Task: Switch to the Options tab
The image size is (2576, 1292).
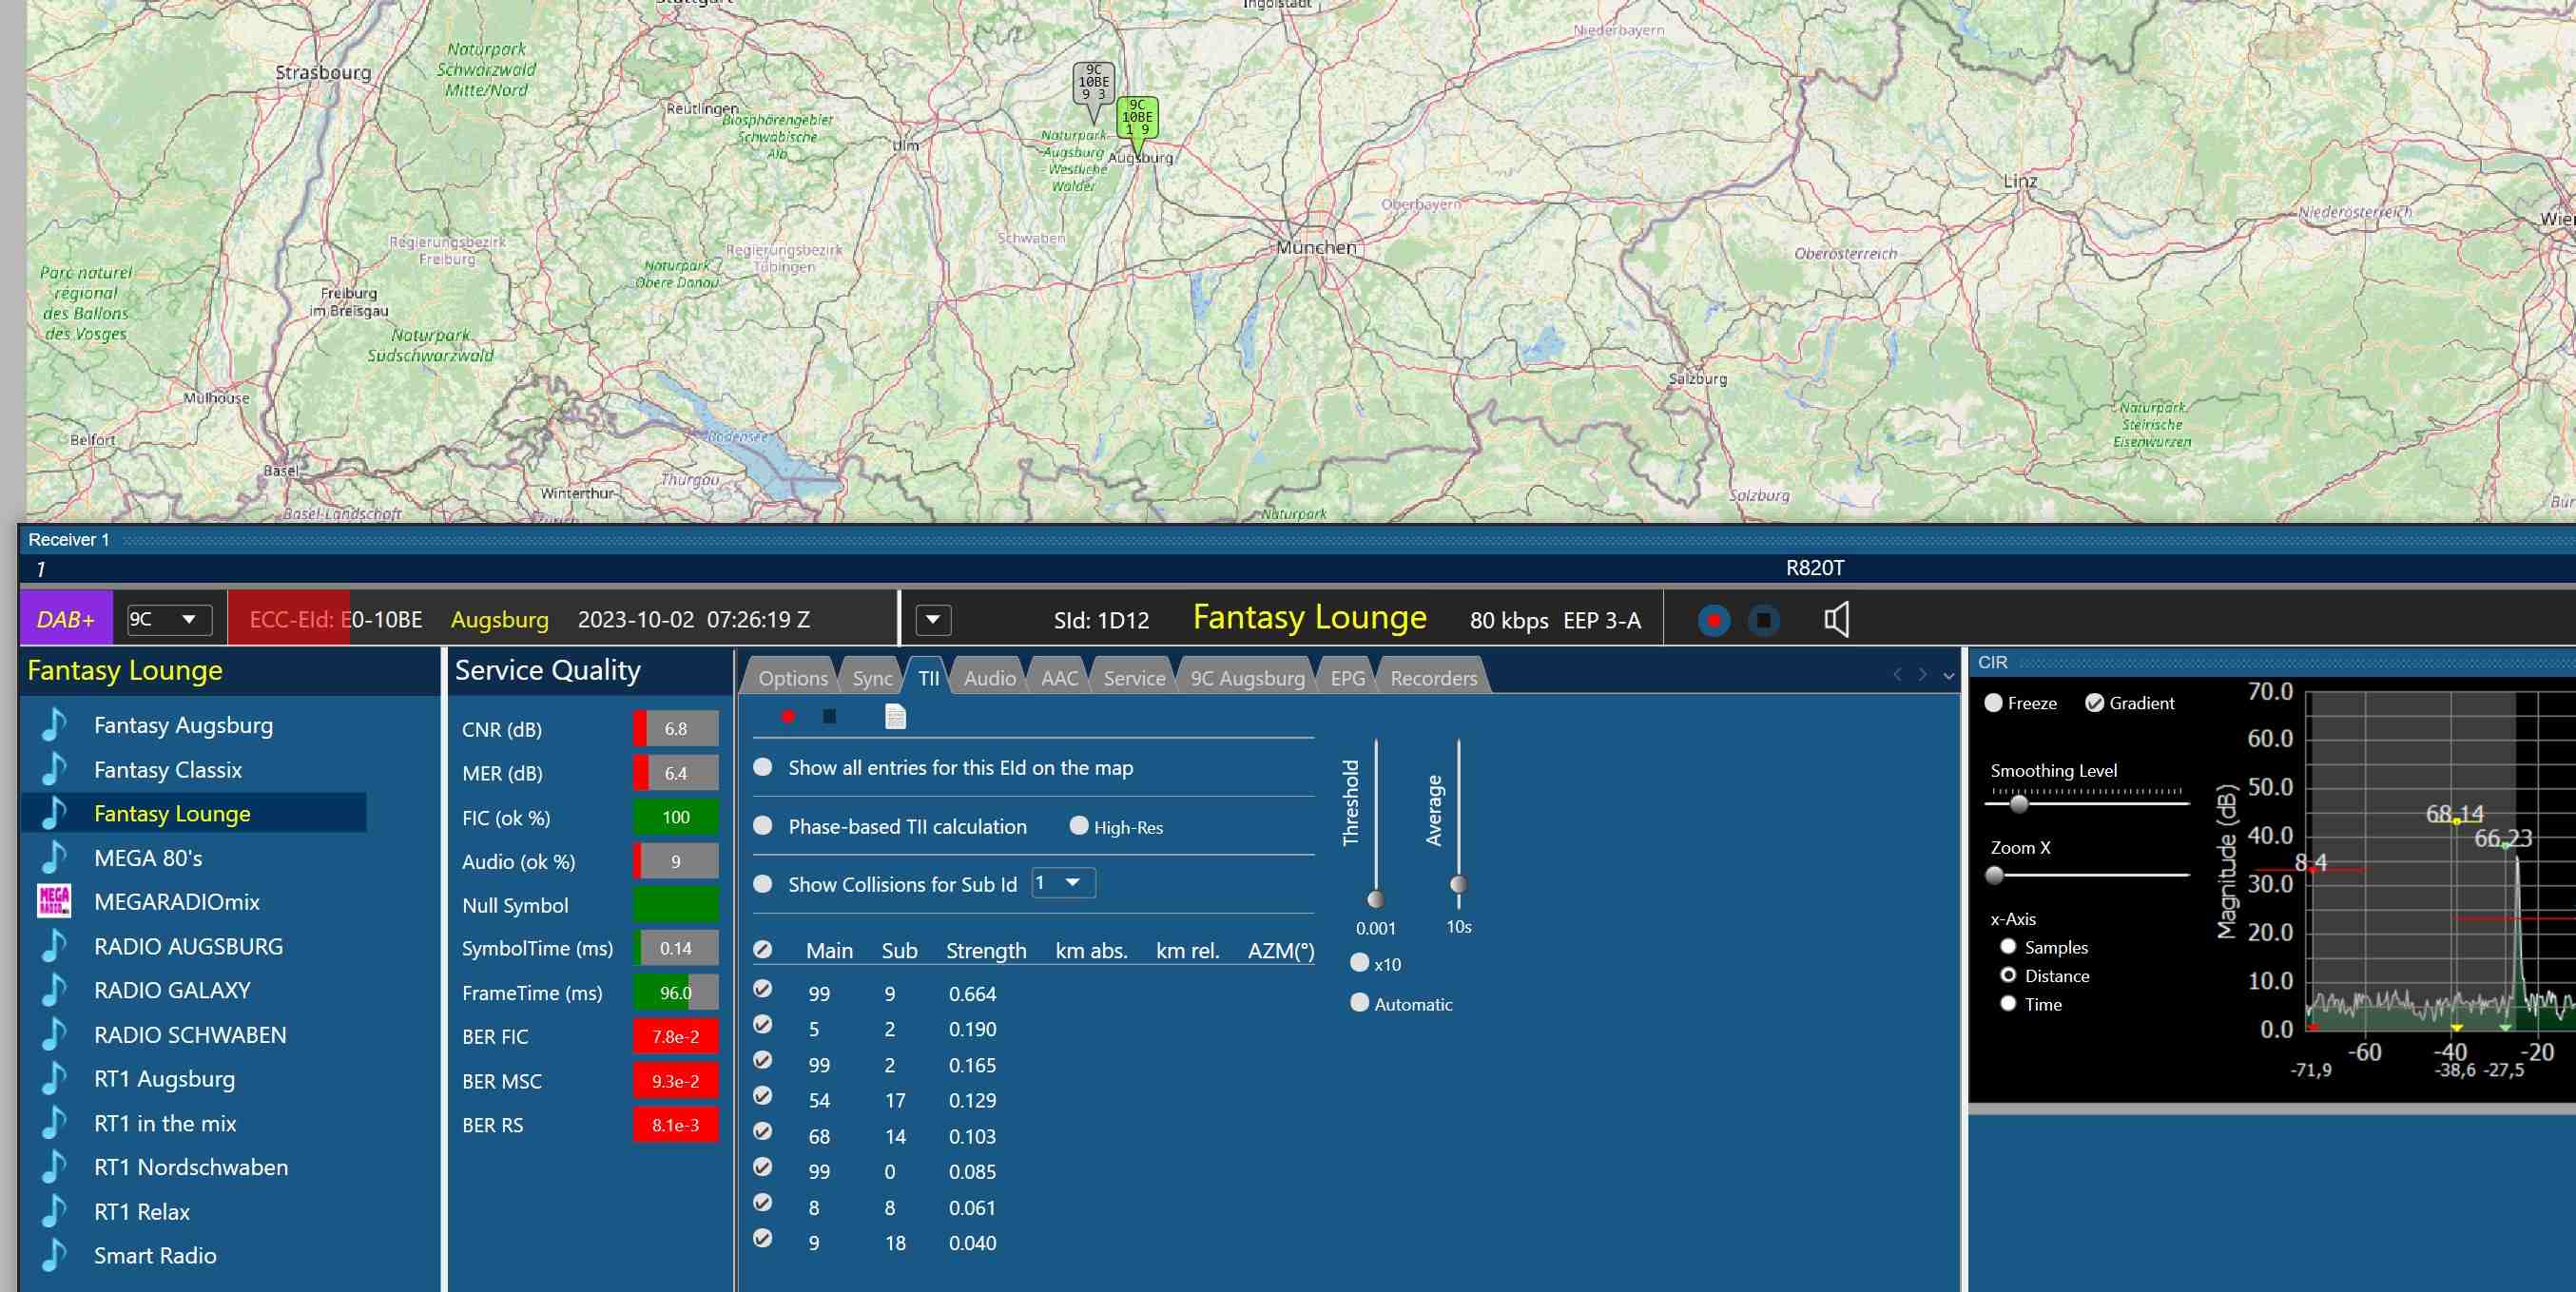Action: (x=793, y=678)
